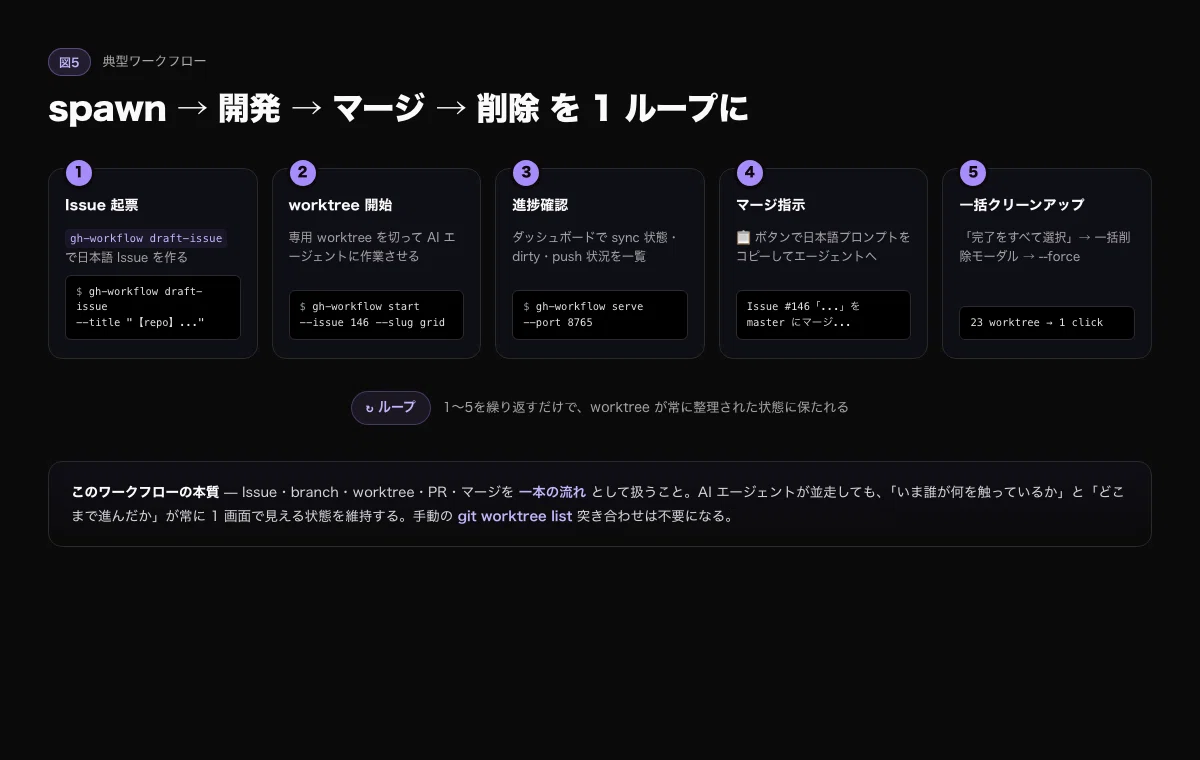
Task: Click step number 3 circle badge
Action: coord(526,173)
